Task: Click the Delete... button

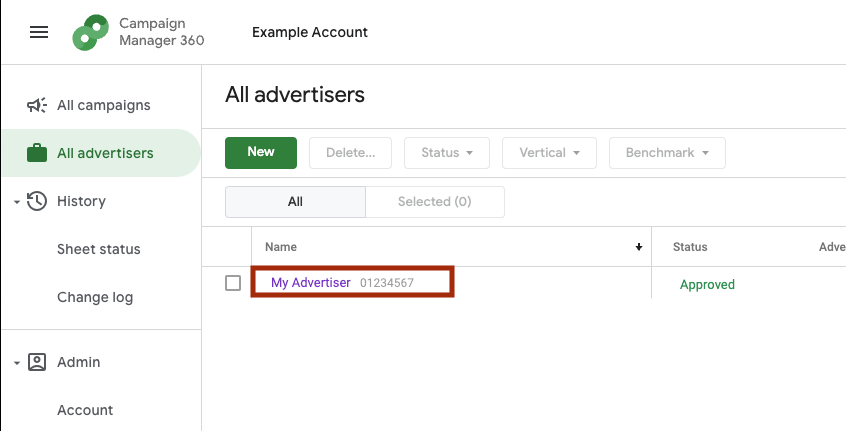Action: pyautogui.click(x=350, y=153)
